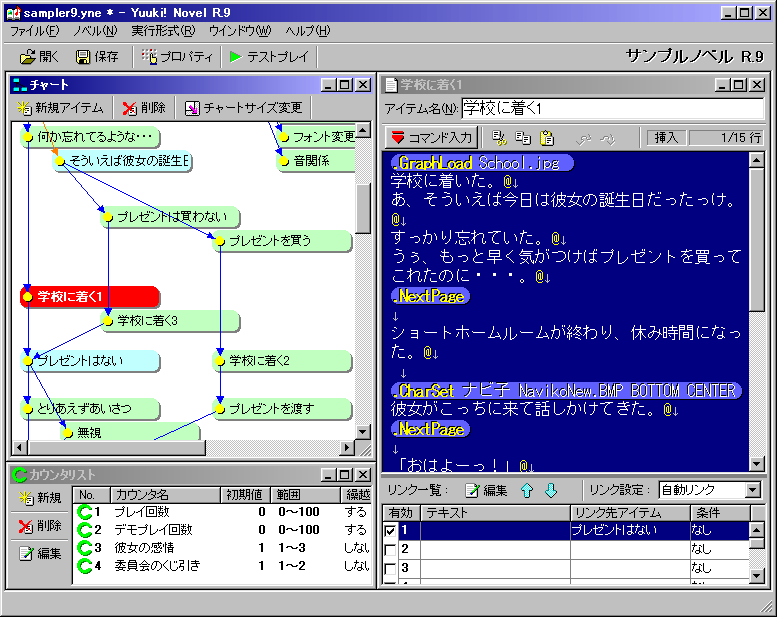The width and height of the screenshot is (777, 617).
Task: Open the ヘルプ(H) menu
Action: point(308,31)
